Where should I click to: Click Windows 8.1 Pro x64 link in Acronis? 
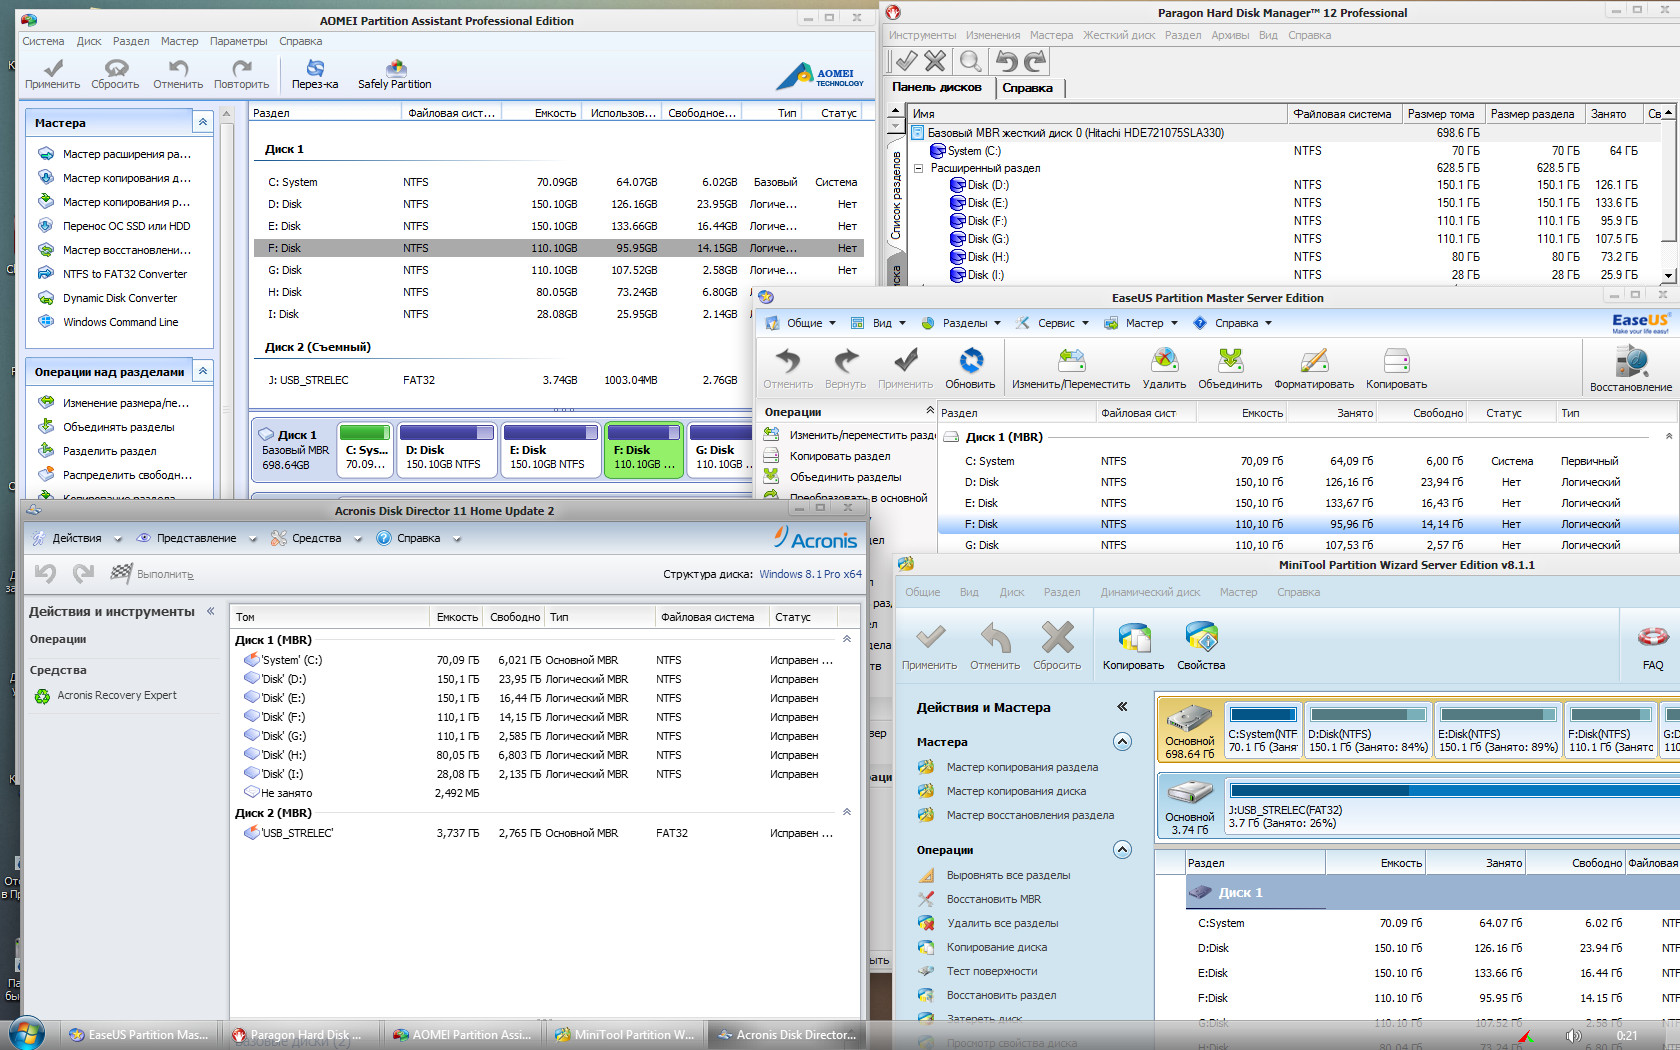[810, 574]
